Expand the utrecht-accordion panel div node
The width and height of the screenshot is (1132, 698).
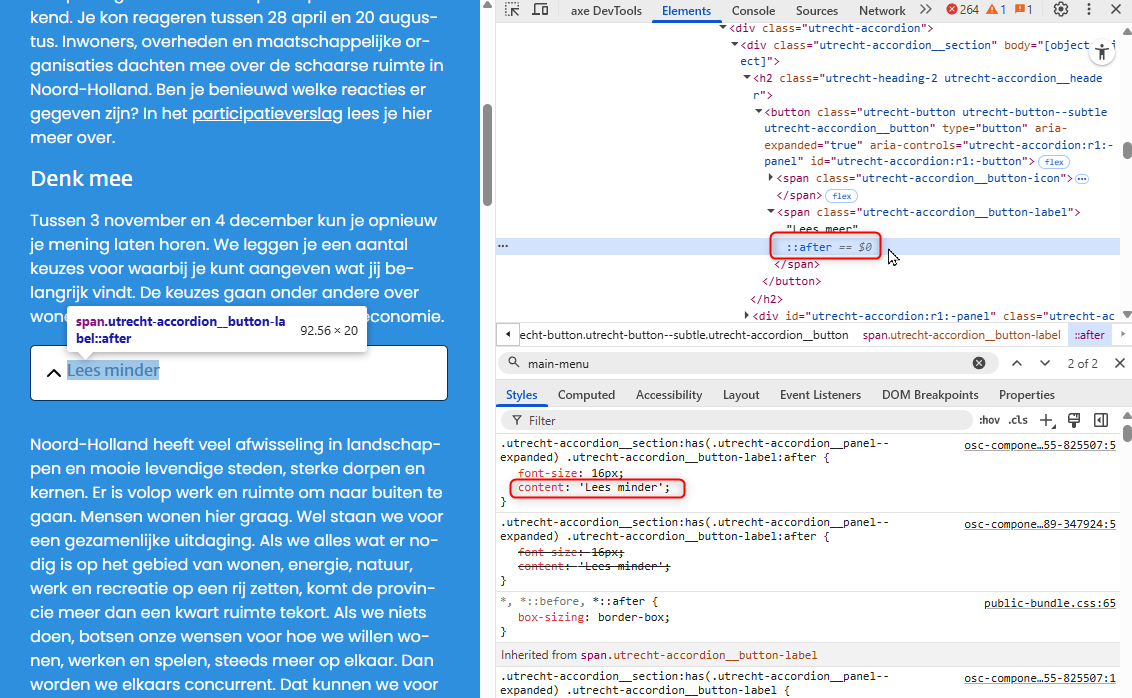coord(747,316)
